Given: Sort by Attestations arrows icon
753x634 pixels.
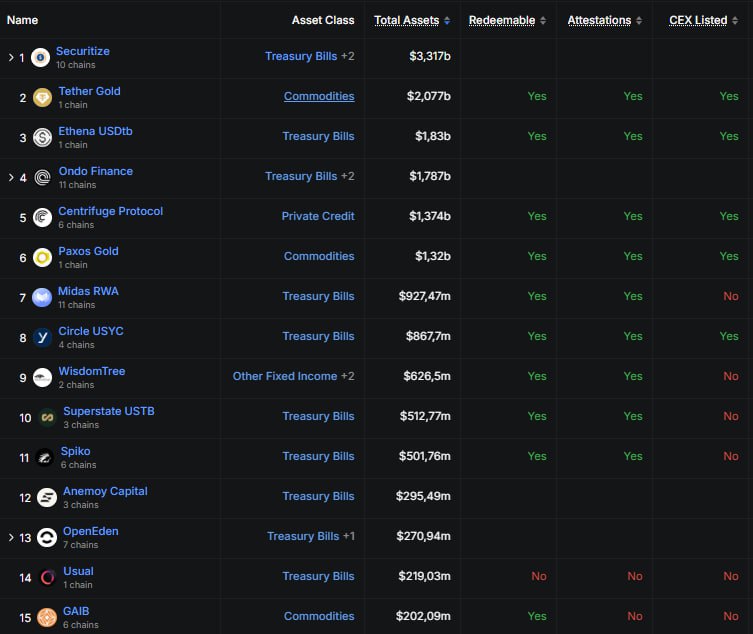Looking at the screenshot, I should coord(639,21).
